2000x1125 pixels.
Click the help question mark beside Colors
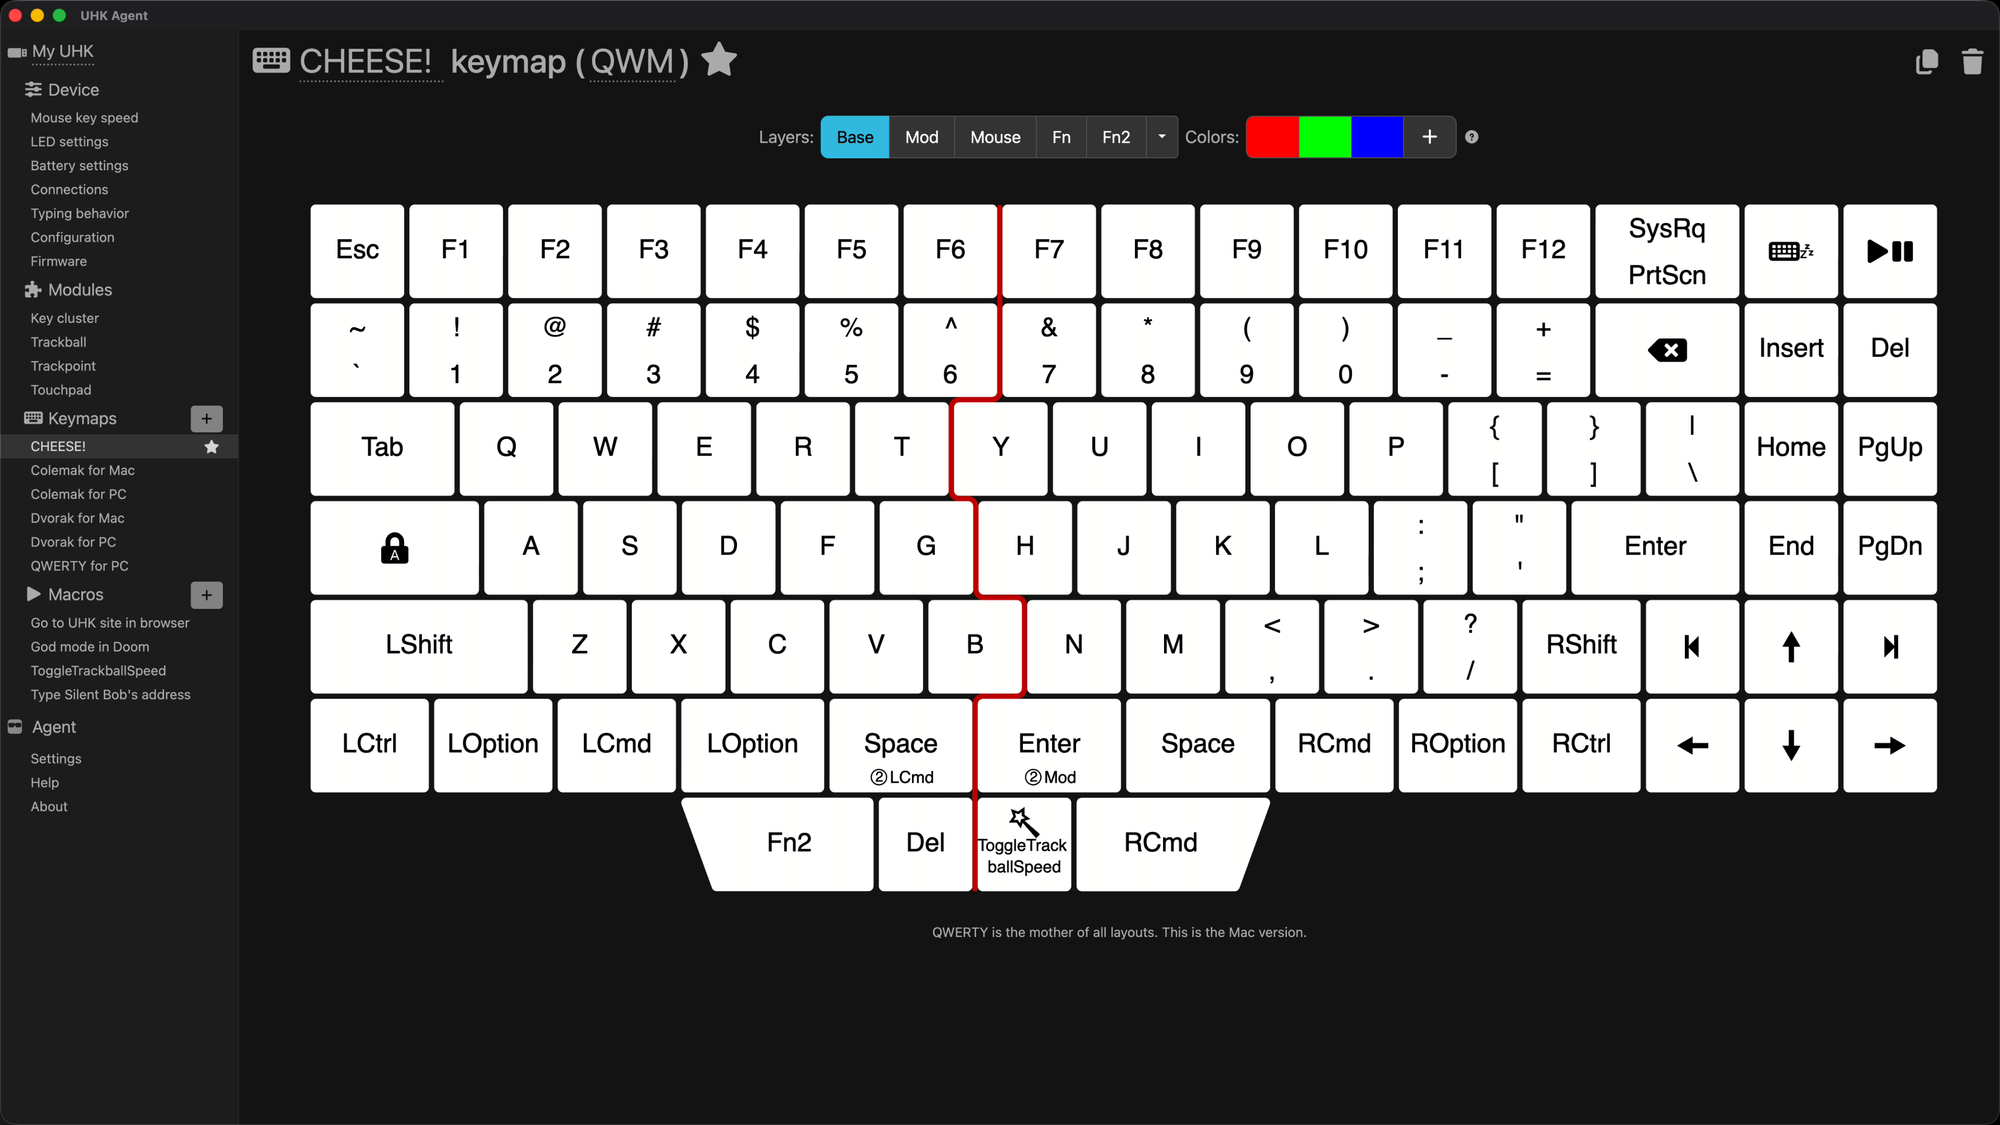point(1472,137)
